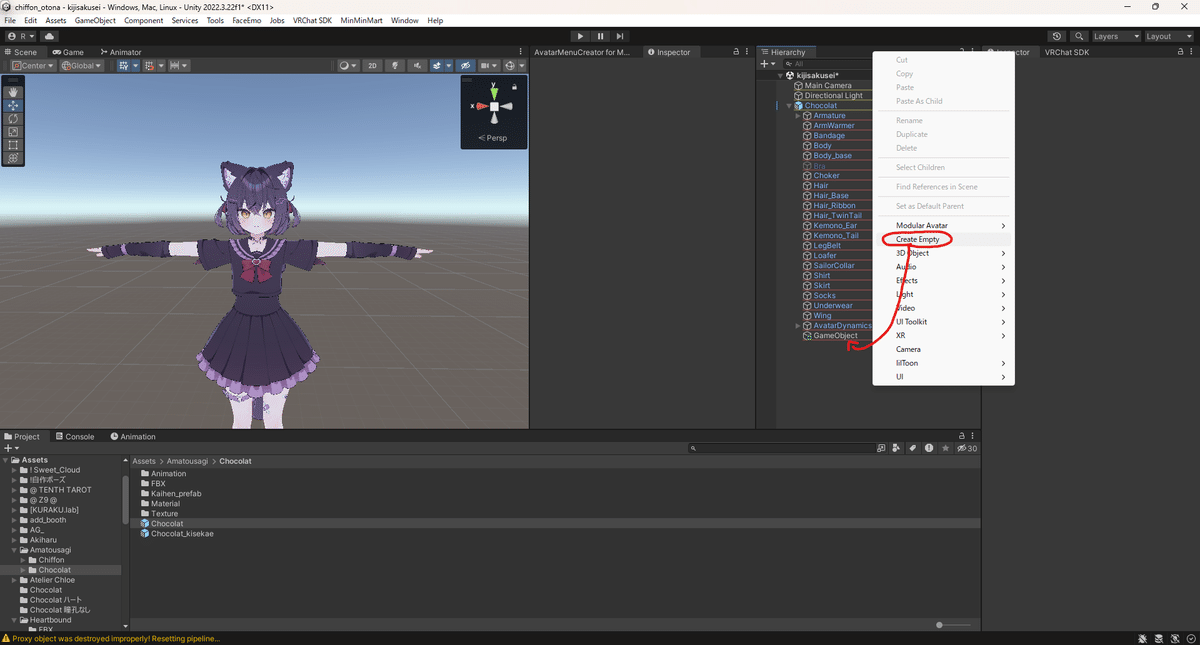Toggle the 2D view mode

click(371, 65)
